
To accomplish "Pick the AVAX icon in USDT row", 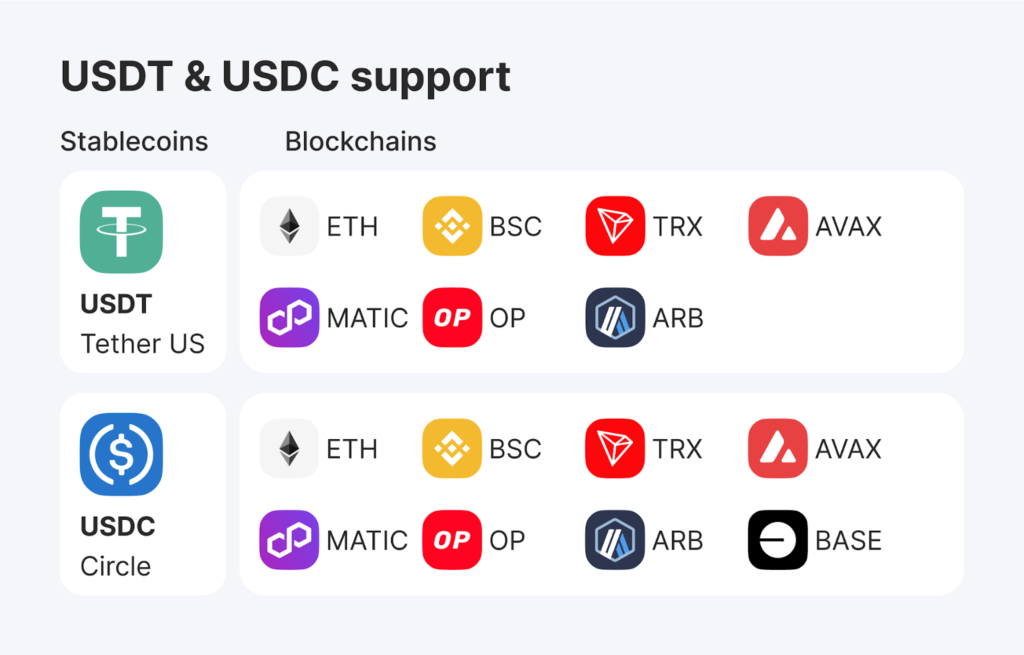I will [778, 226].
